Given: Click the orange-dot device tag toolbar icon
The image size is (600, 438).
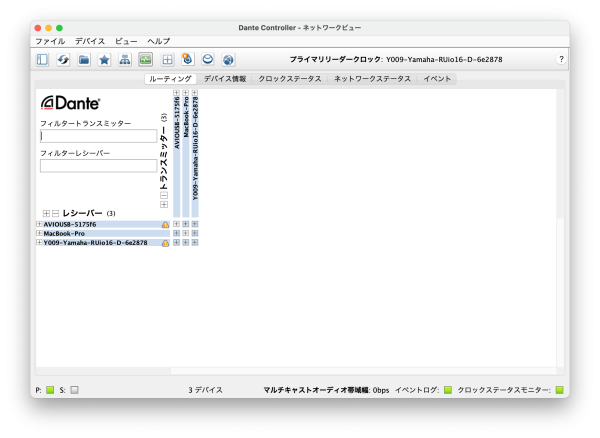Looking at the screenshot, I should 188,60.
